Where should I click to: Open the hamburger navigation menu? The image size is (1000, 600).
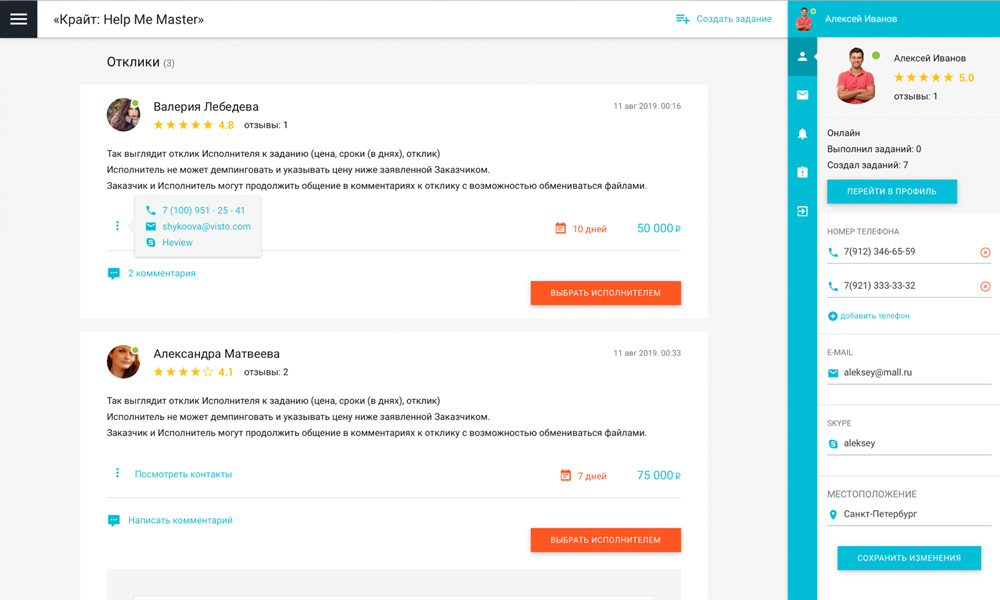[x=18, y=19]
